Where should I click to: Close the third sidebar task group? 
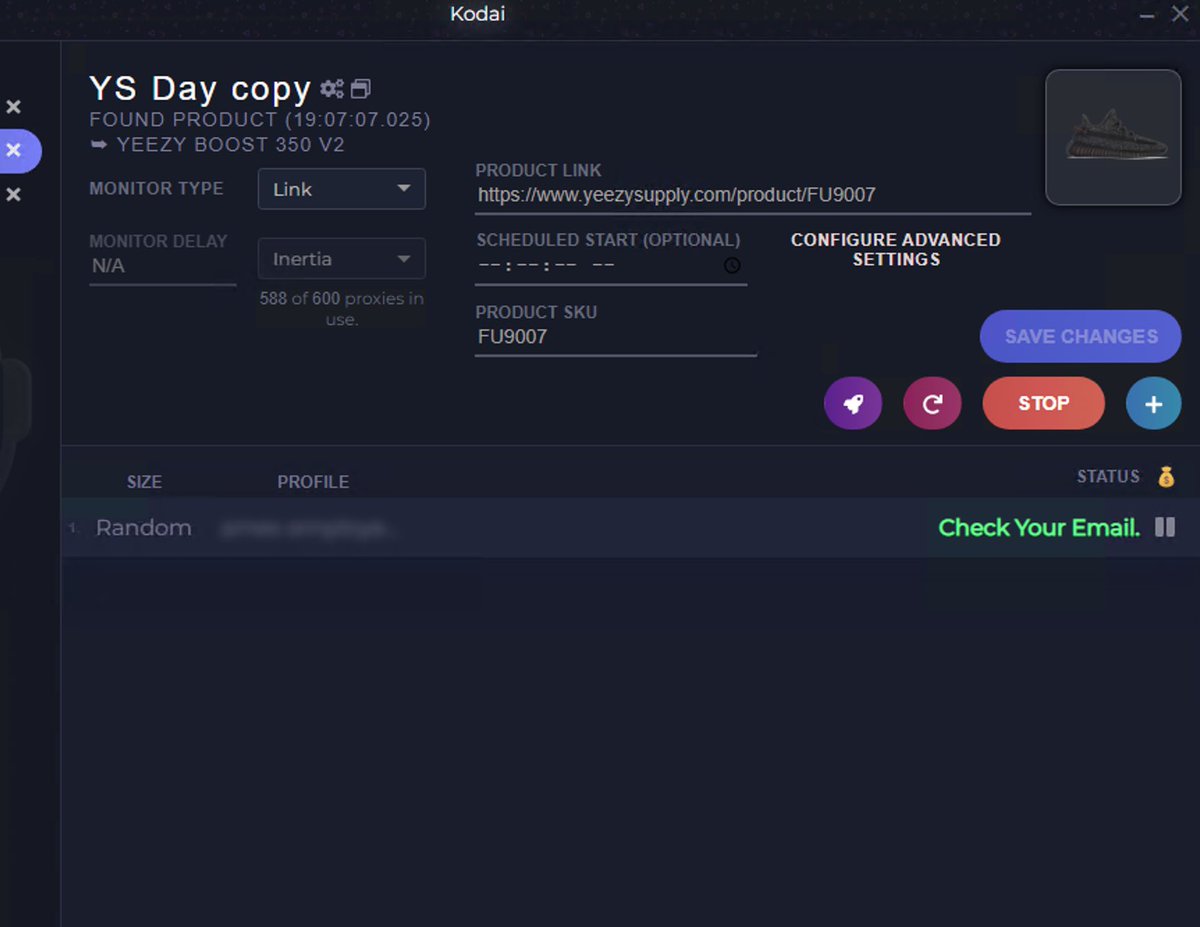coord(13,195)
